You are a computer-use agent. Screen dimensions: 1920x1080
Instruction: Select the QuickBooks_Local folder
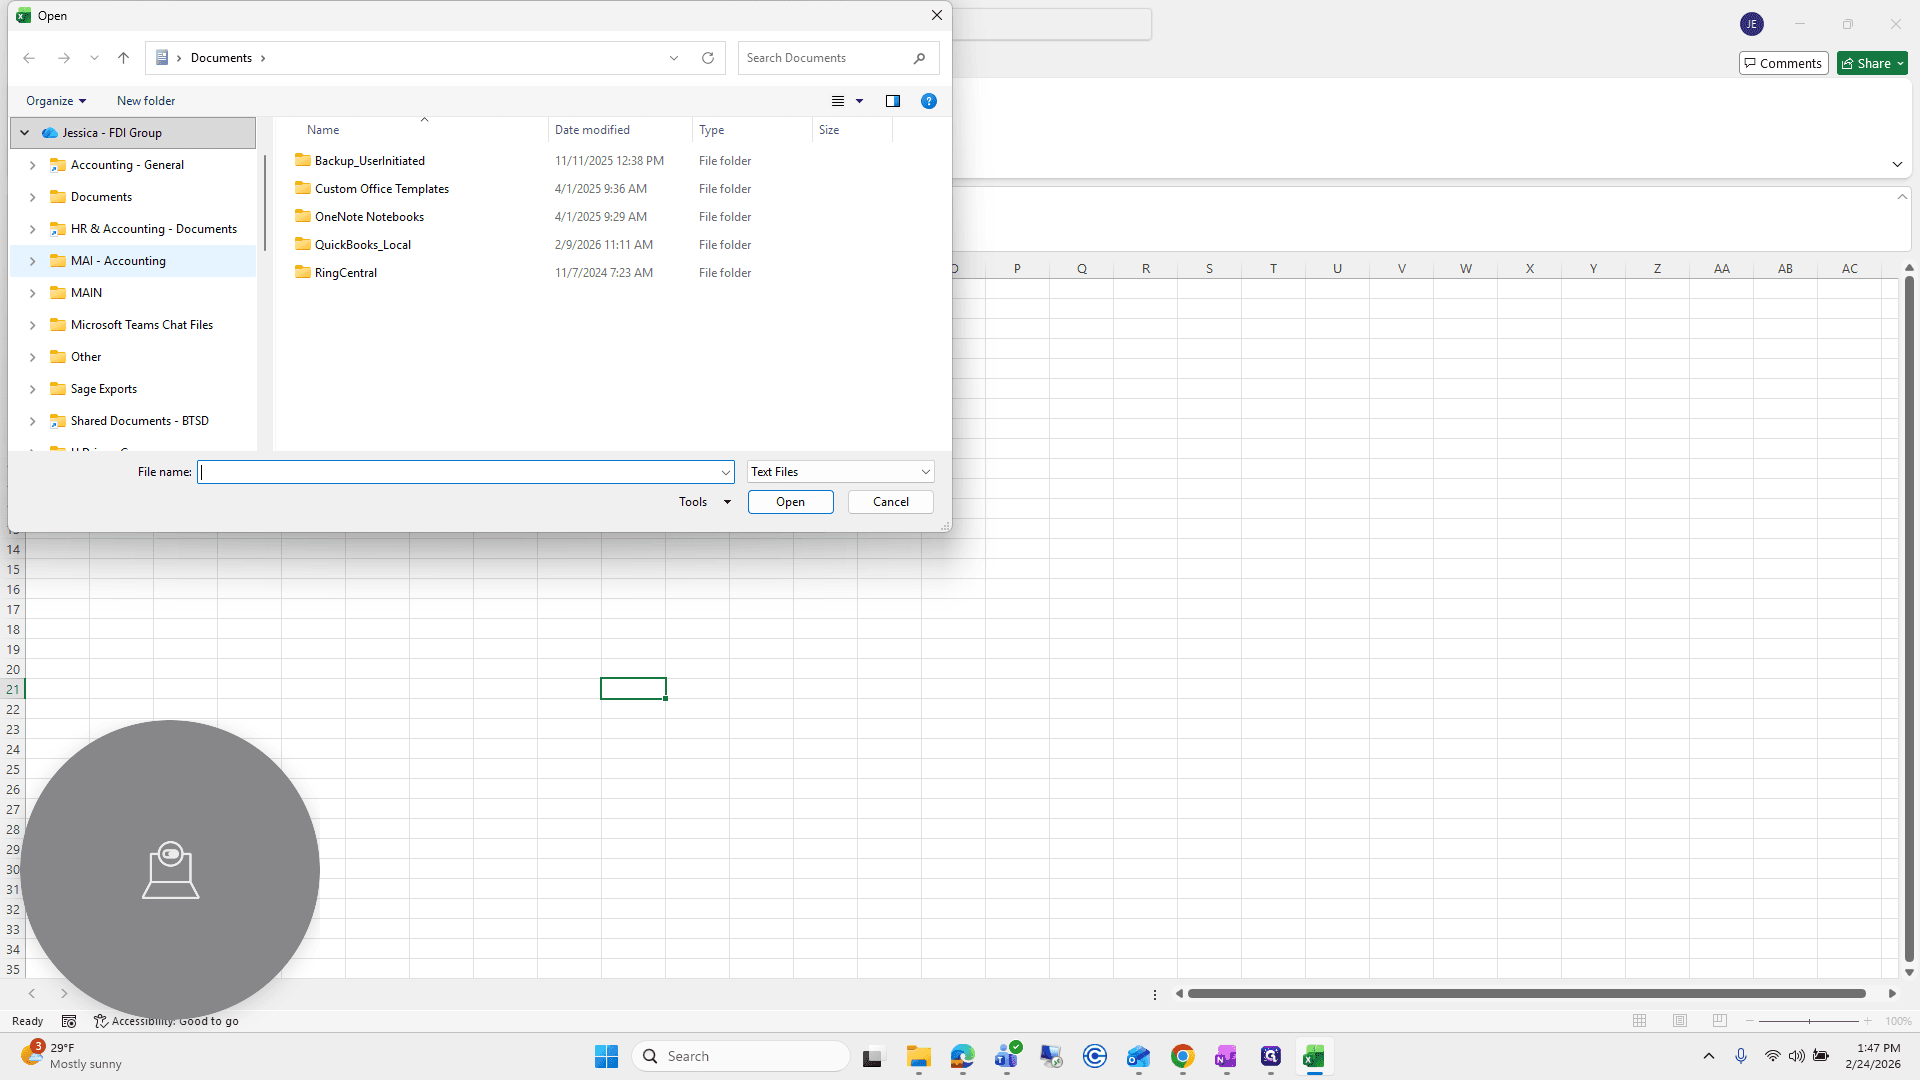click(x=363, y=245)
